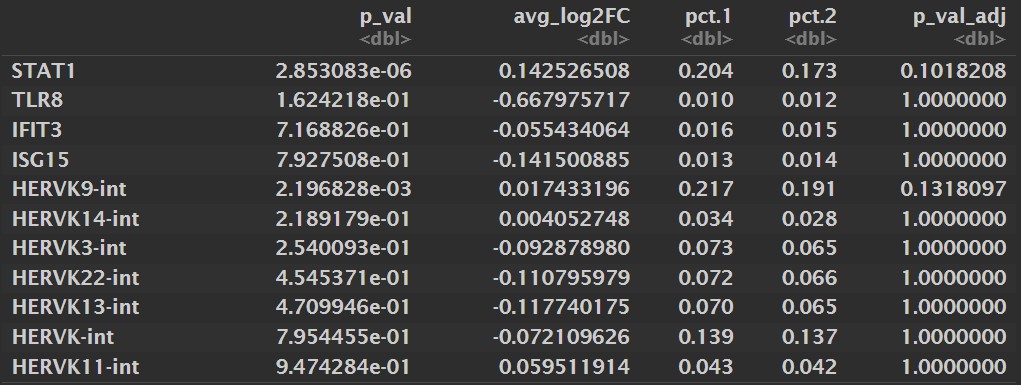Viewport: 1021px width, 385px height.
Task: Click p_val value 2.196828e-03
Action: coord(343,189)
